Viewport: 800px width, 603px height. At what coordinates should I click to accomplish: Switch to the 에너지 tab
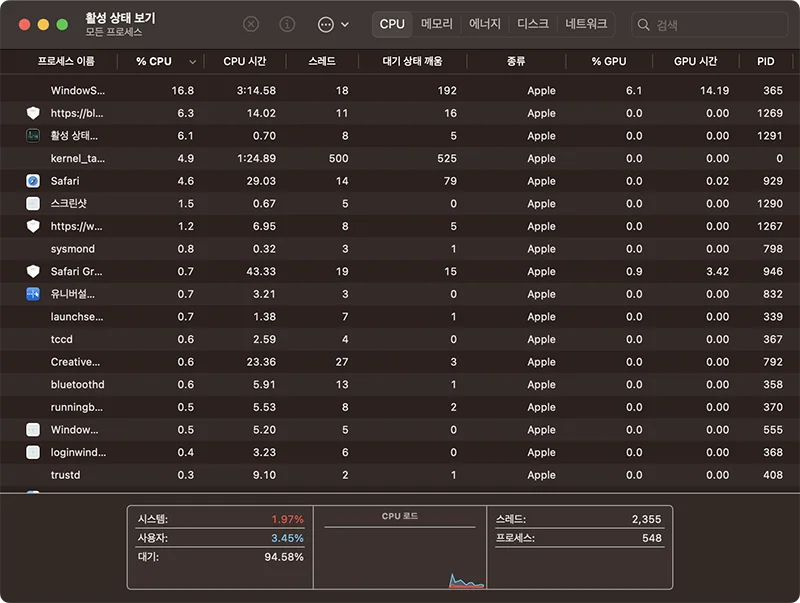(x=485, y=24)
